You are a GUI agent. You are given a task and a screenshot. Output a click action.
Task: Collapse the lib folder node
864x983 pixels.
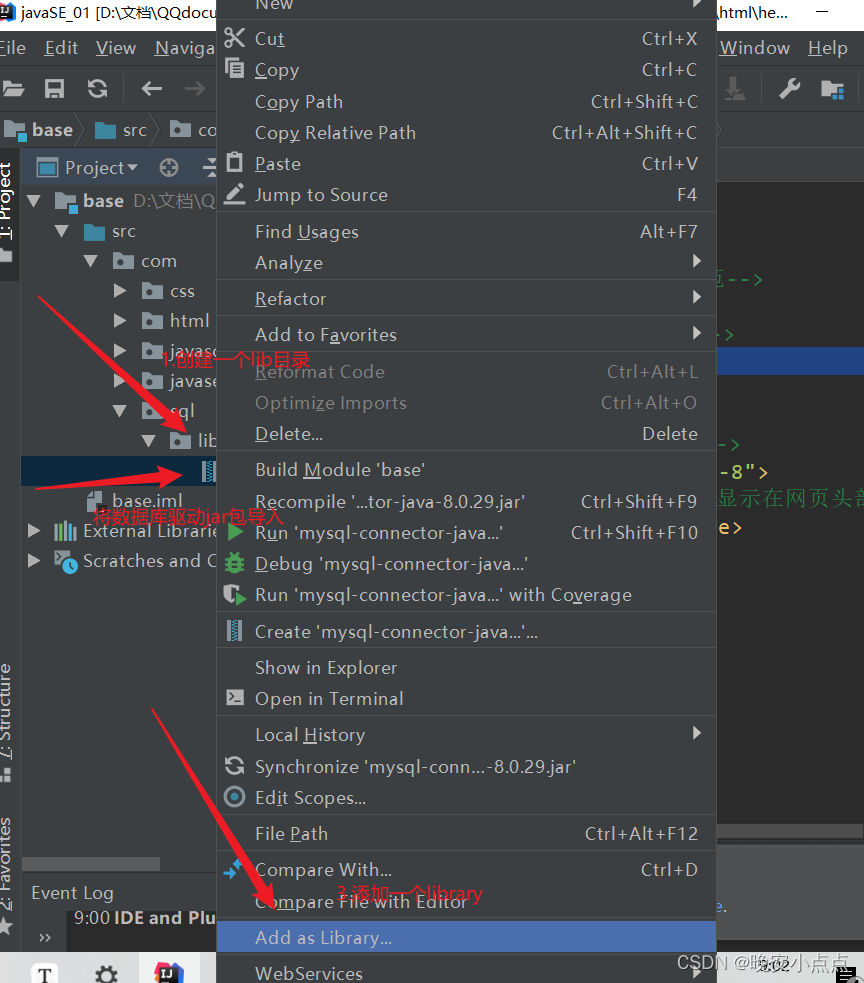tap(149, 441)
